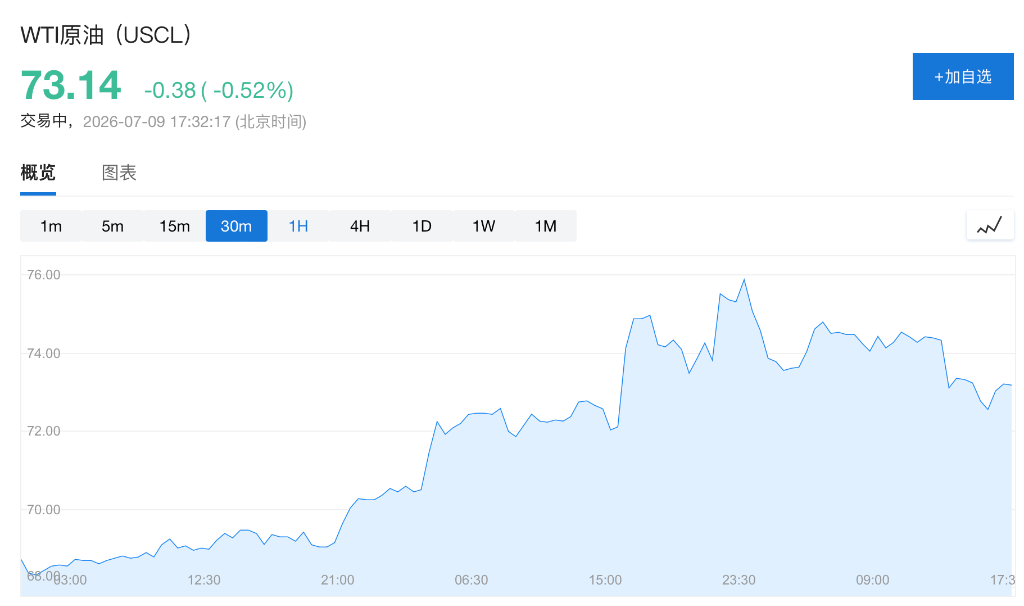1024x606 pixels.
Task: Set chart interval to 1W
Action: point(483,226)
